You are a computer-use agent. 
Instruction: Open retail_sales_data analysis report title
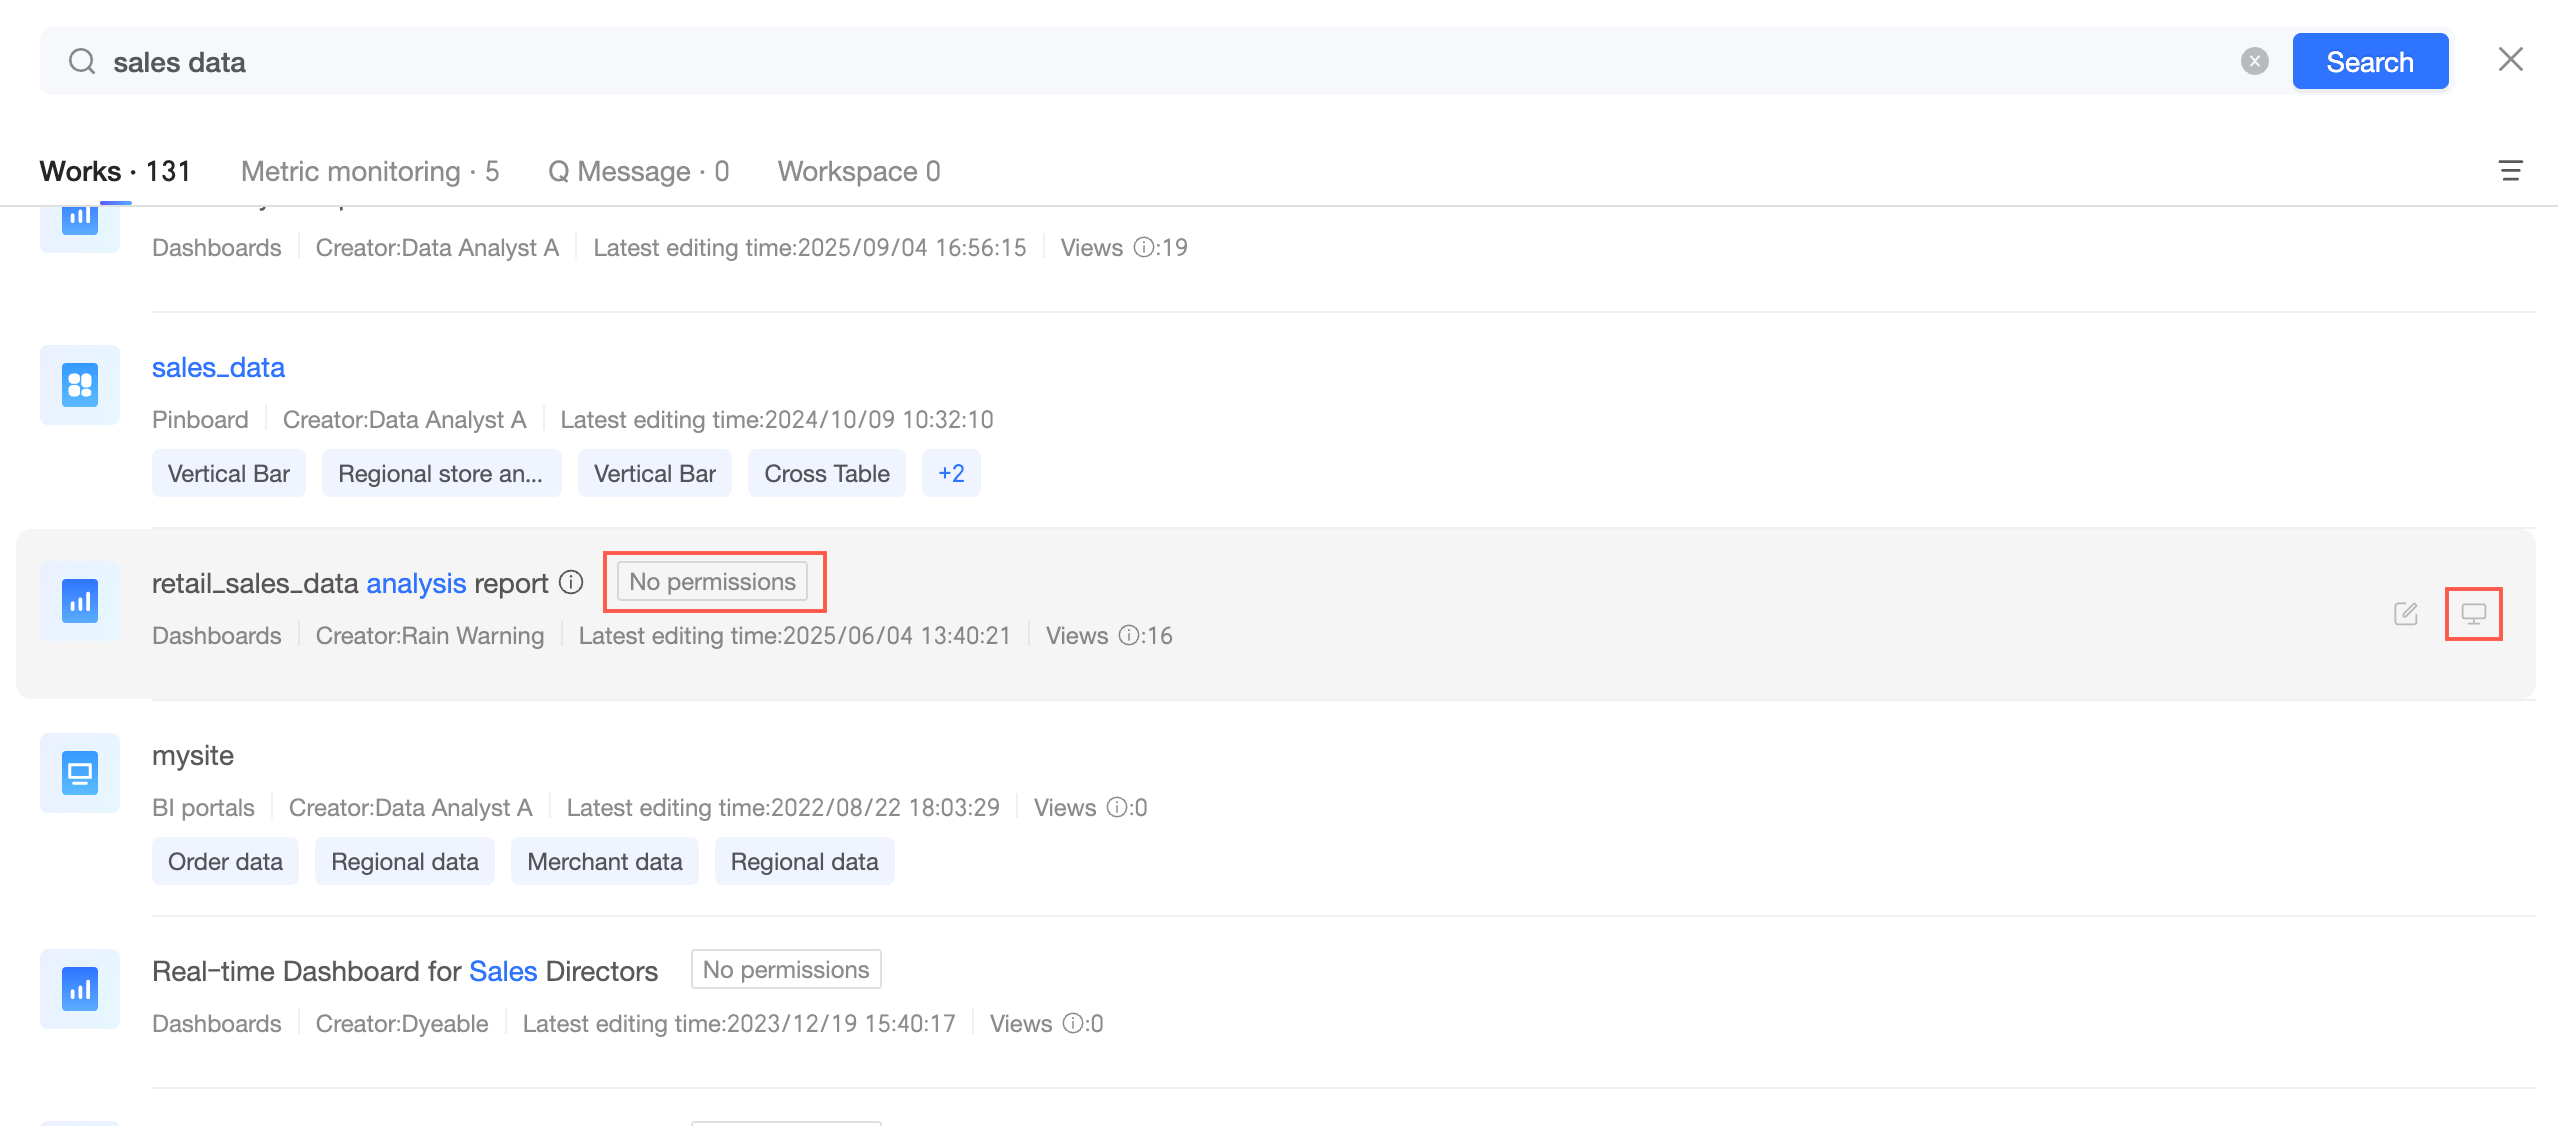(350, 584)
